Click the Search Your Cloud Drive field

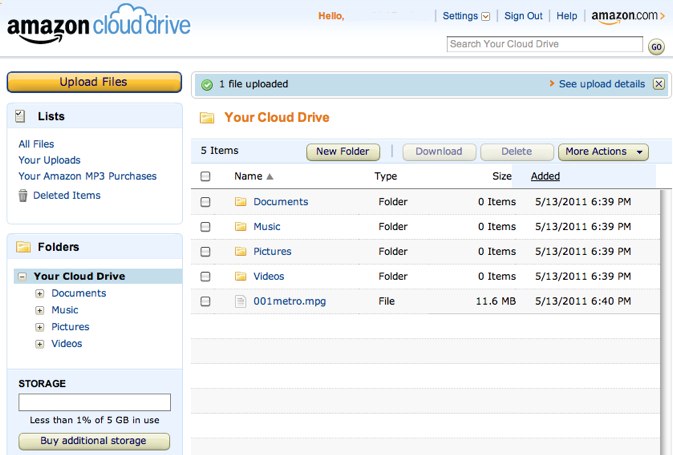pyautogui.click(x=545, y=44)
